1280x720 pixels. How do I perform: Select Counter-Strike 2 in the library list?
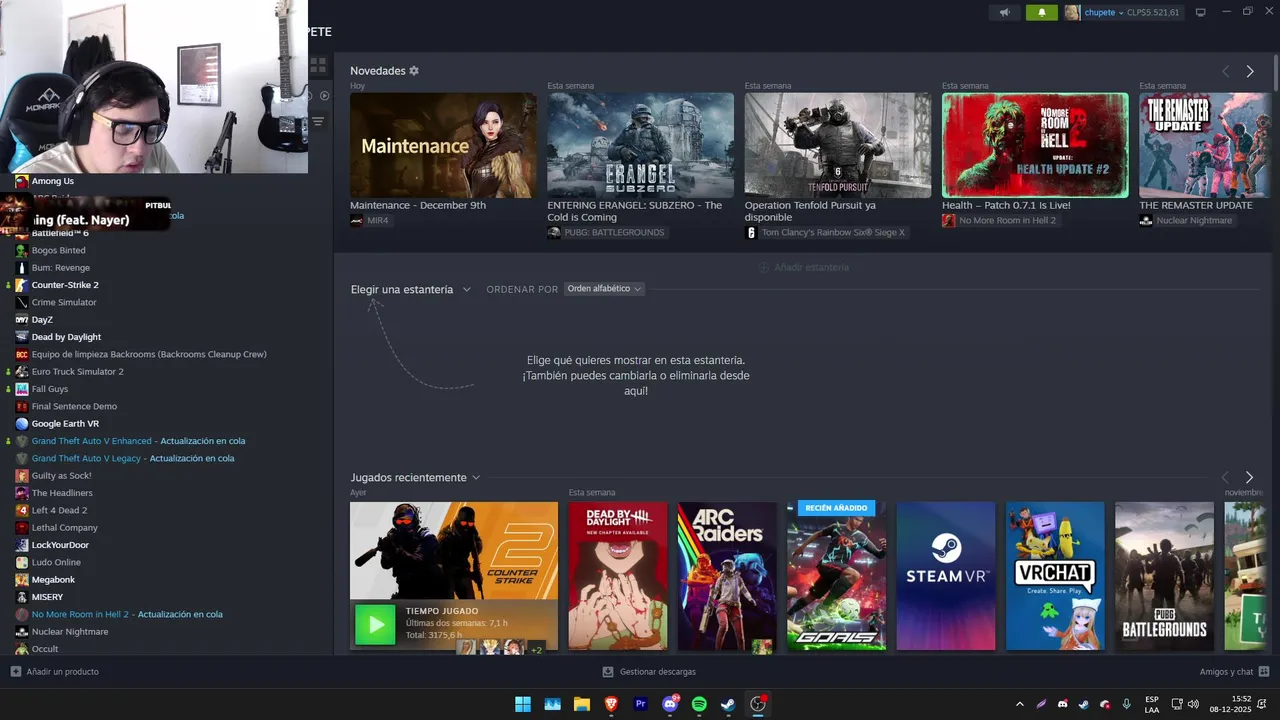65,285
